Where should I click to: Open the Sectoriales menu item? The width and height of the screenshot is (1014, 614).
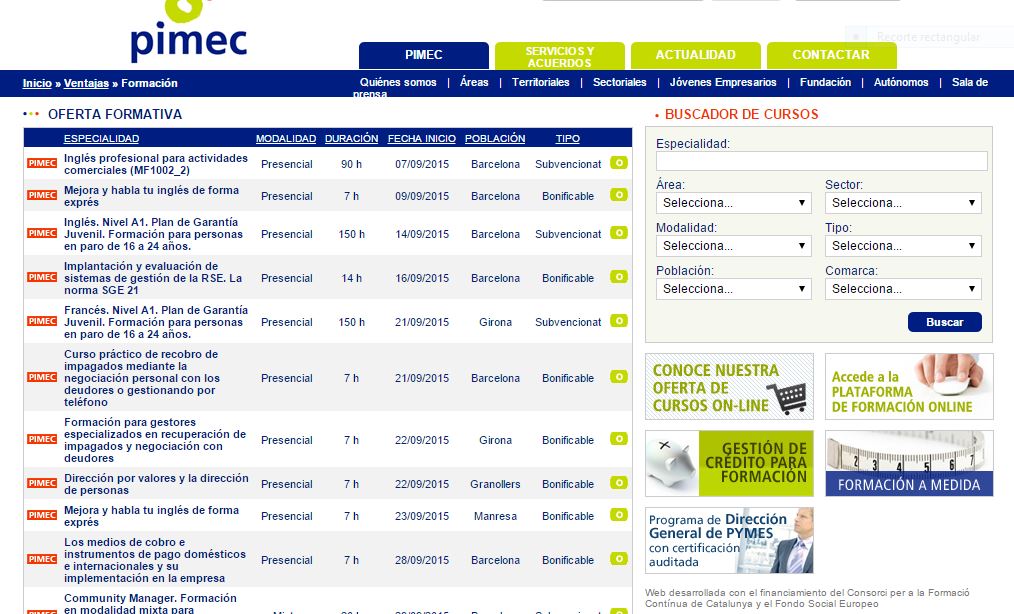tap(620, 82)
